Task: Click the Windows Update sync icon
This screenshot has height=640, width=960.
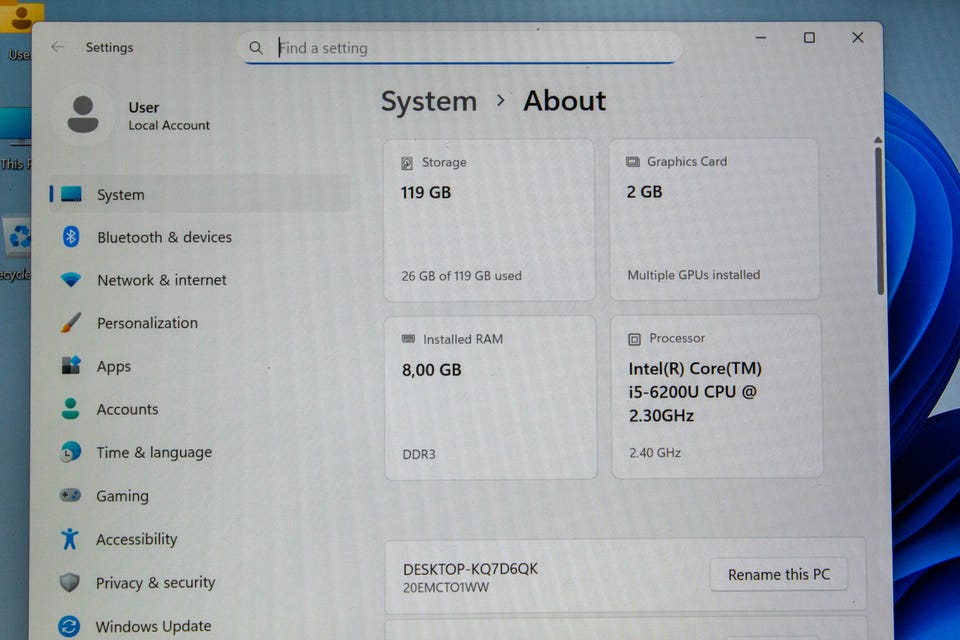Action: (69, 626)
